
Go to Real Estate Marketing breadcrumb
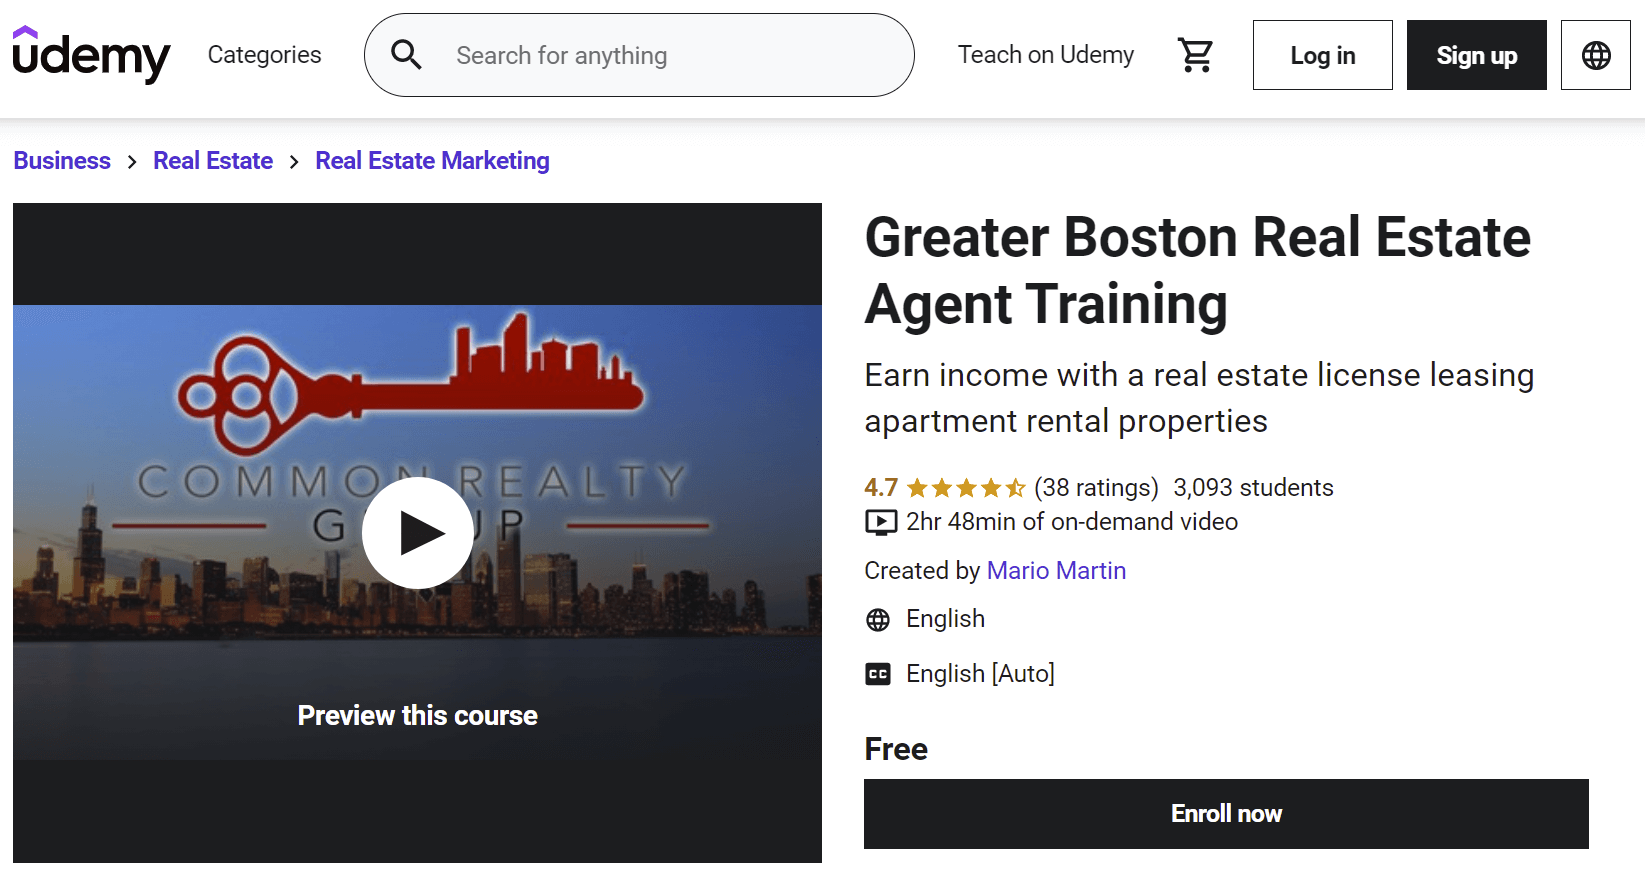click(x=432, y=161)
